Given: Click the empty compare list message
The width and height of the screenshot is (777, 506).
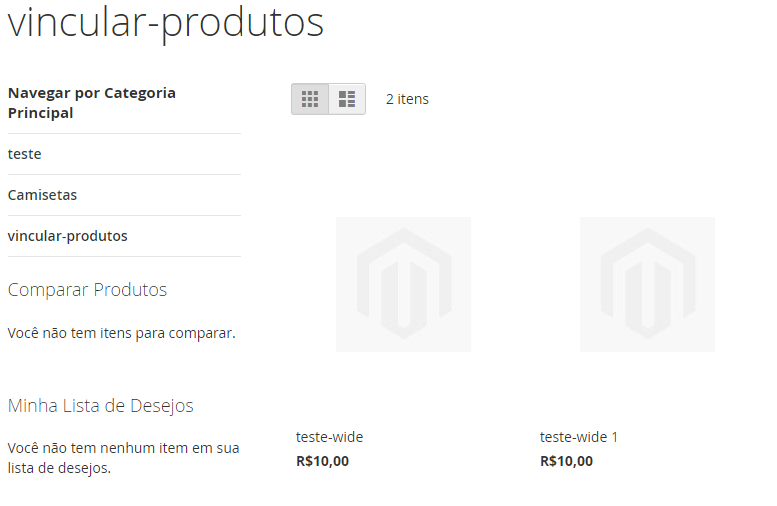Looking at the screenshot, I should (x=121, y=333).
